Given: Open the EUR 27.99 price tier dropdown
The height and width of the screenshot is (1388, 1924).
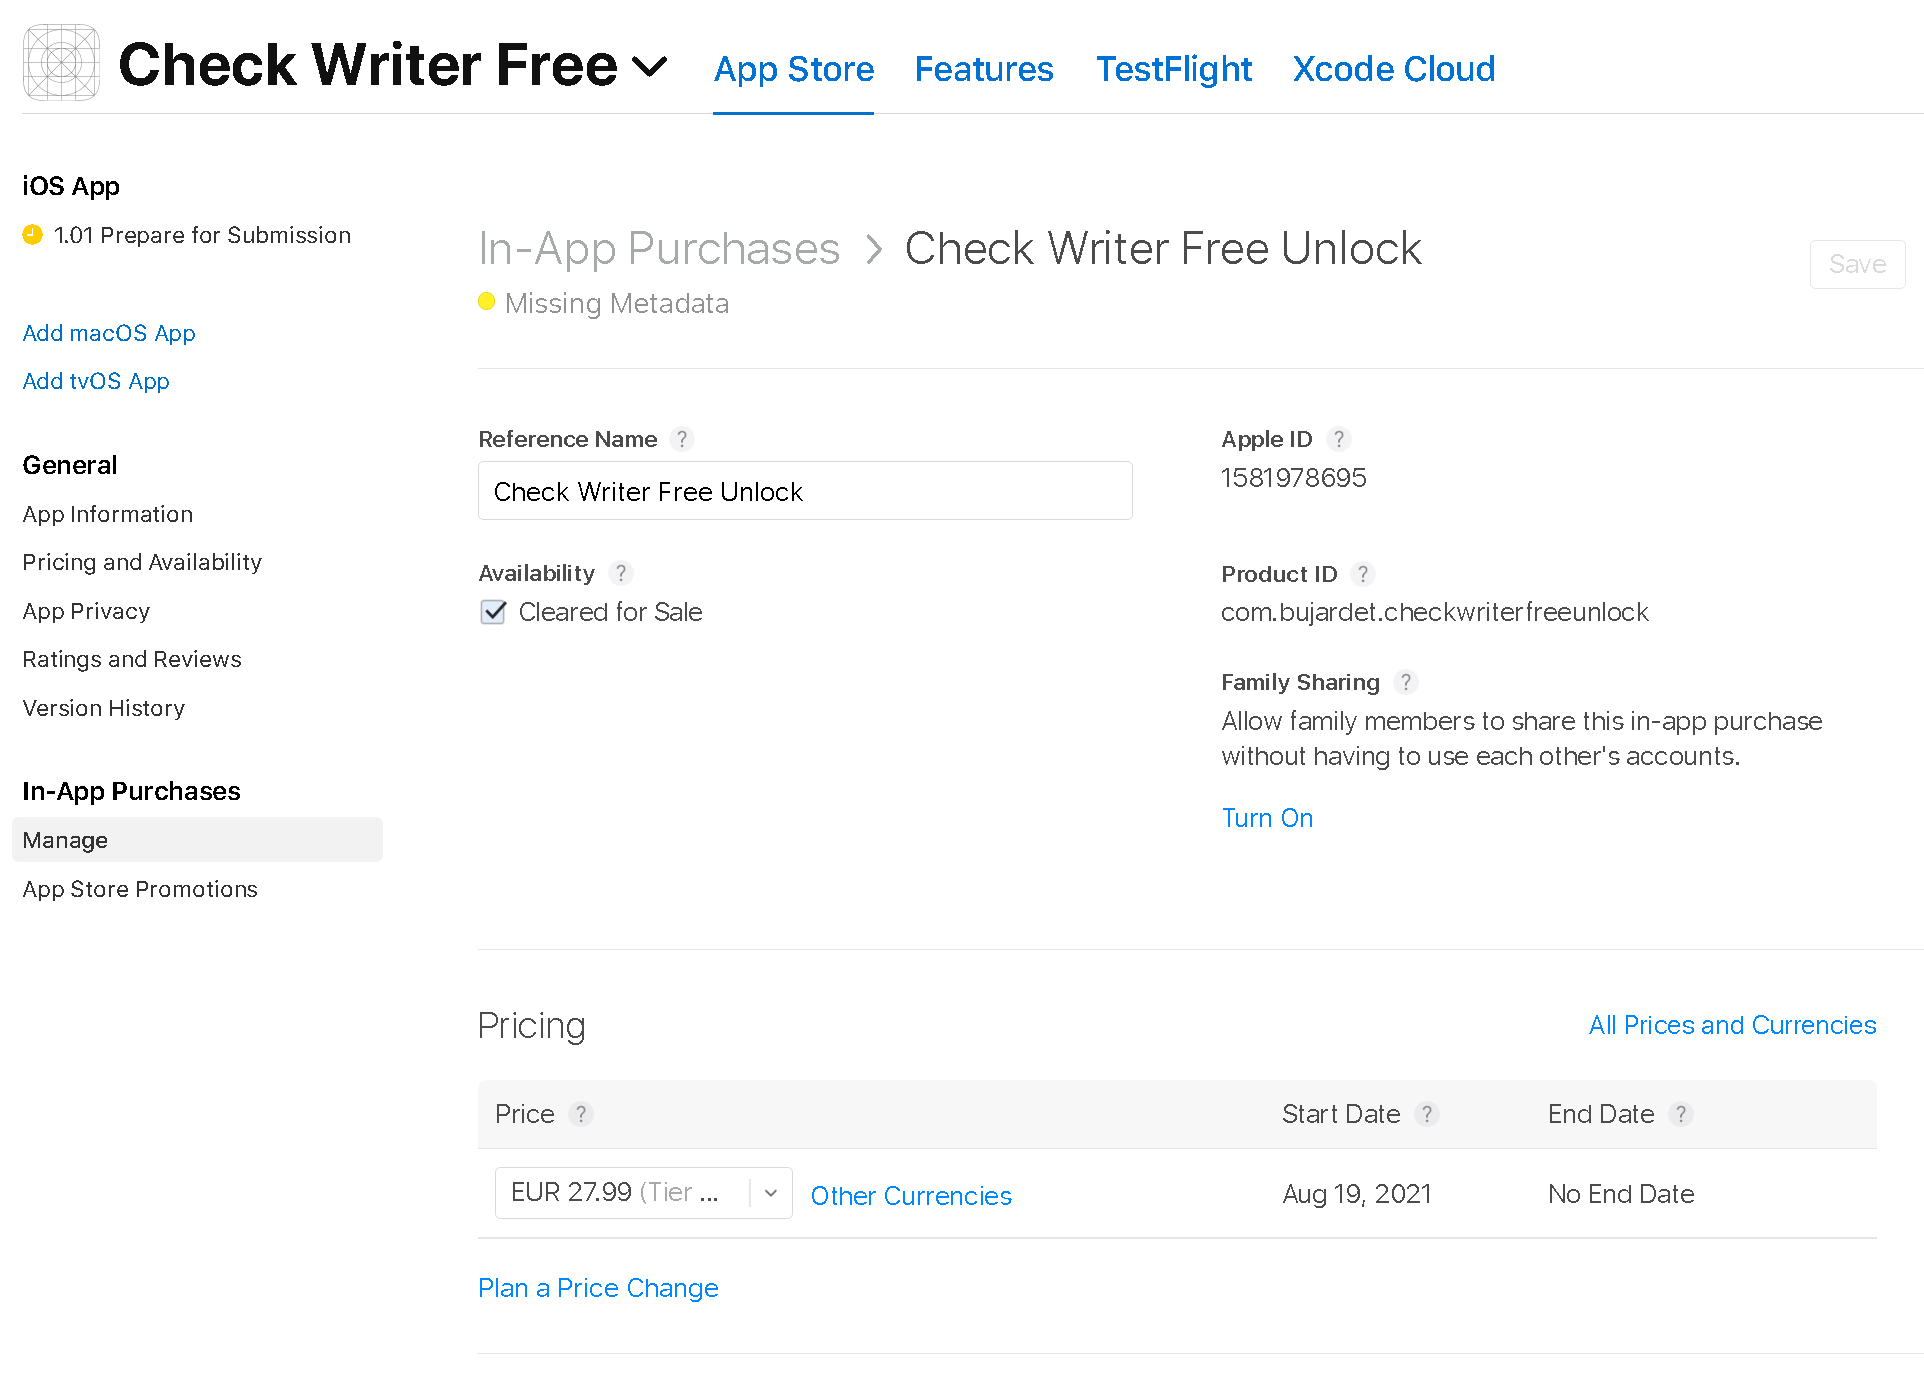Looking at the screenshot, I should click(x=770, y=1192).
